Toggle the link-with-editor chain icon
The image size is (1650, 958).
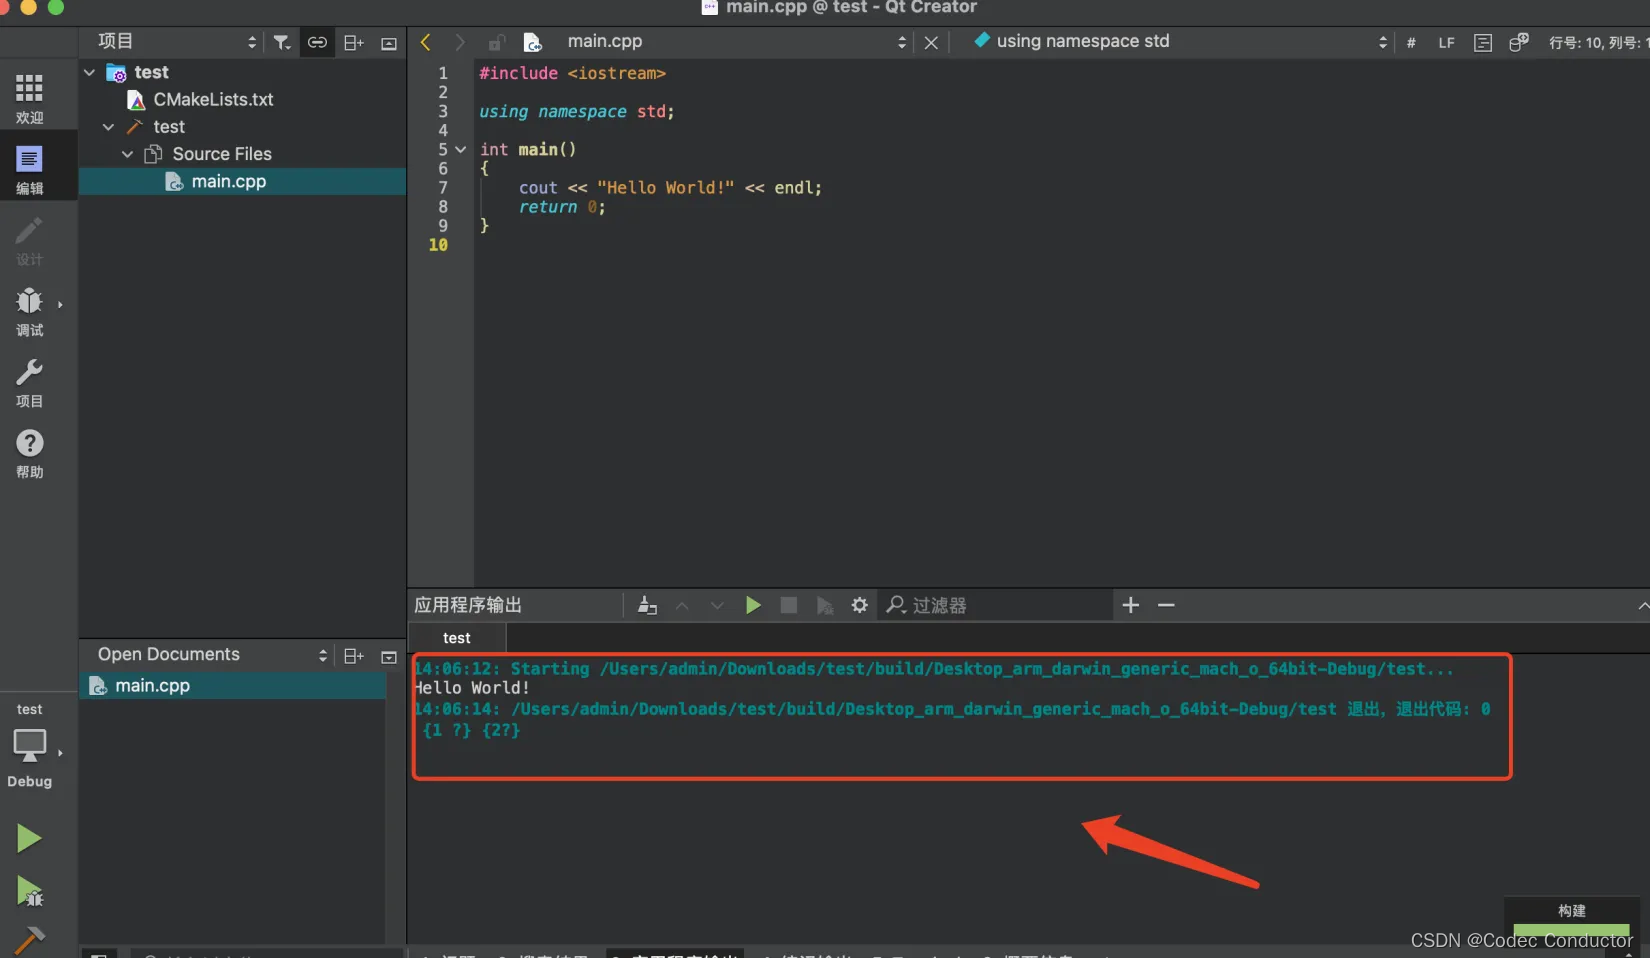317,42
